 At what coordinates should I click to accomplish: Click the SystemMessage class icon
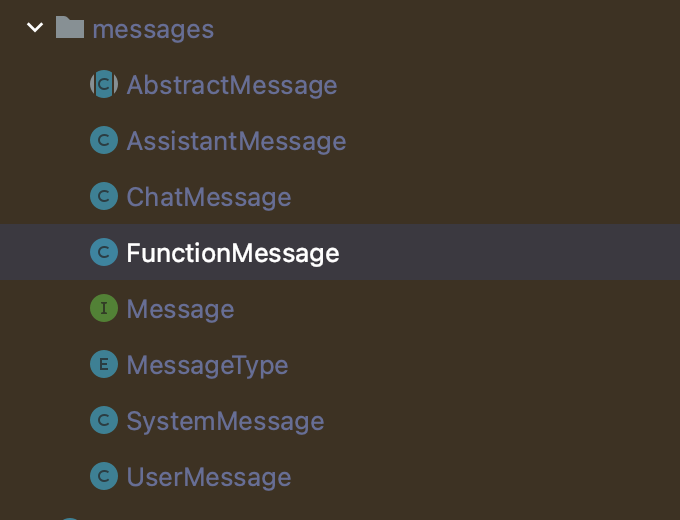coord(104,421)
